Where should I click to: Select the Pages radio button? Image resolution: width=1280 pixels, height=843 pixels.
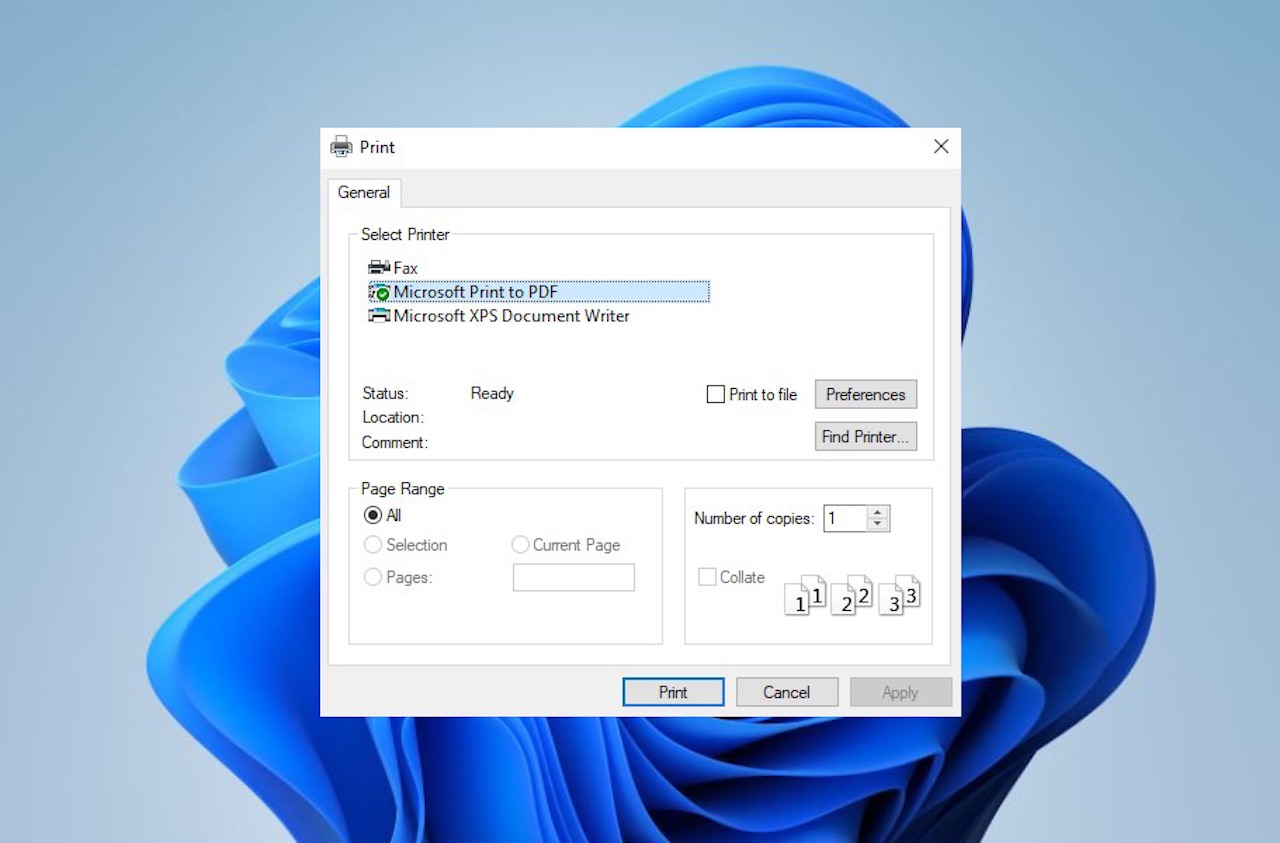pos(373,577)
